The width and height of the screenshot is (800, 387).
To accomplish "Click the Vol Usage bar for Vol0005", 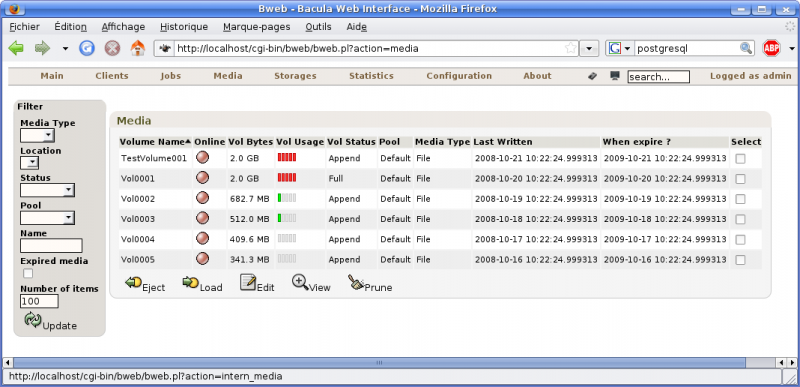I will (x=287, y=259).
